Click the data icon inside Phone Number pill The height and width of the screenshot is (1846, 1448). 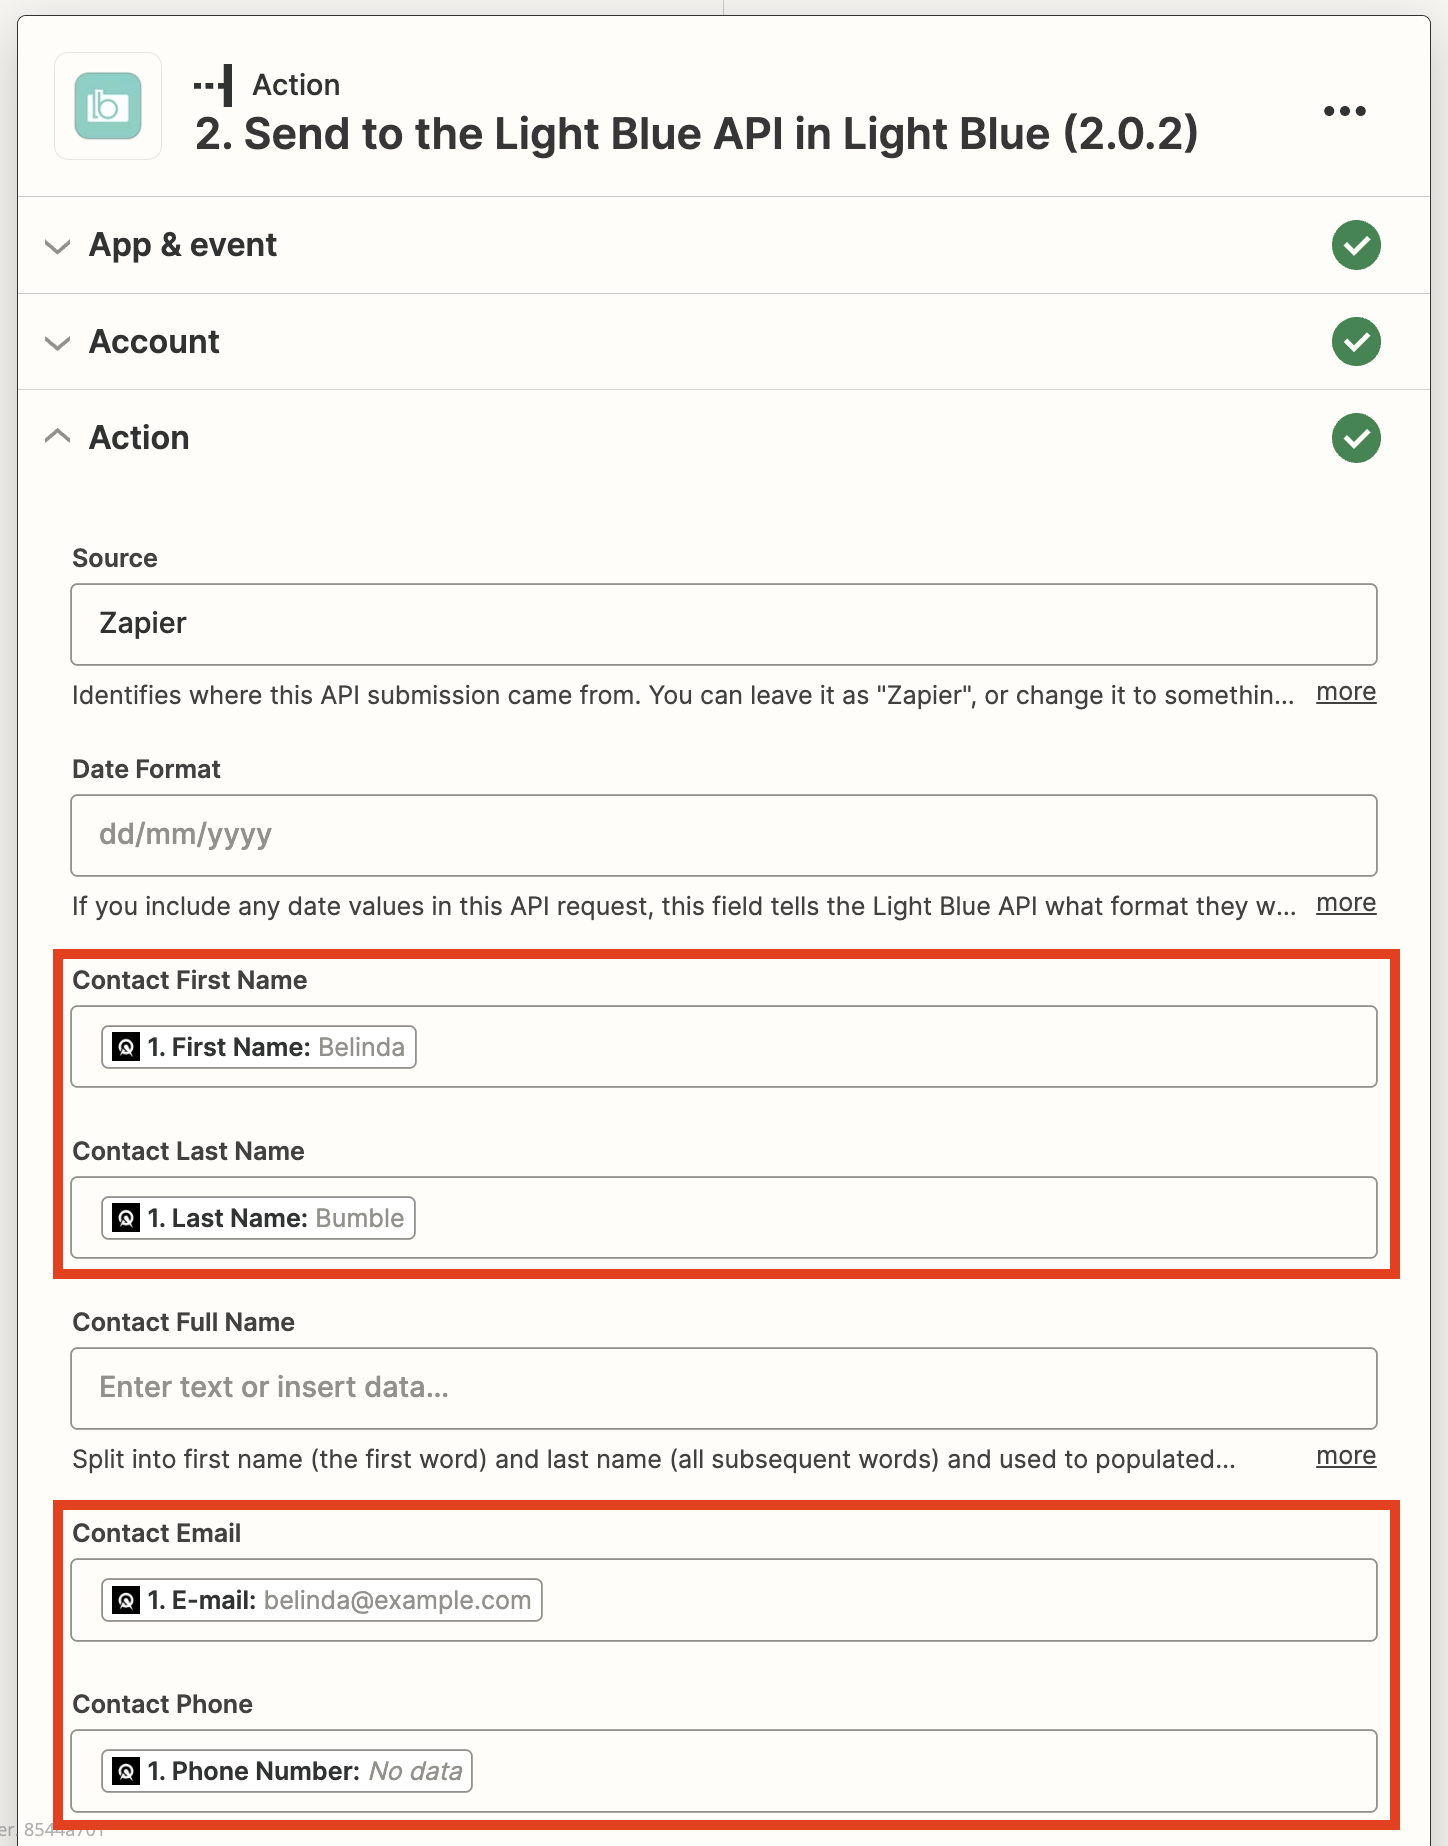(x=124, y=1771)
